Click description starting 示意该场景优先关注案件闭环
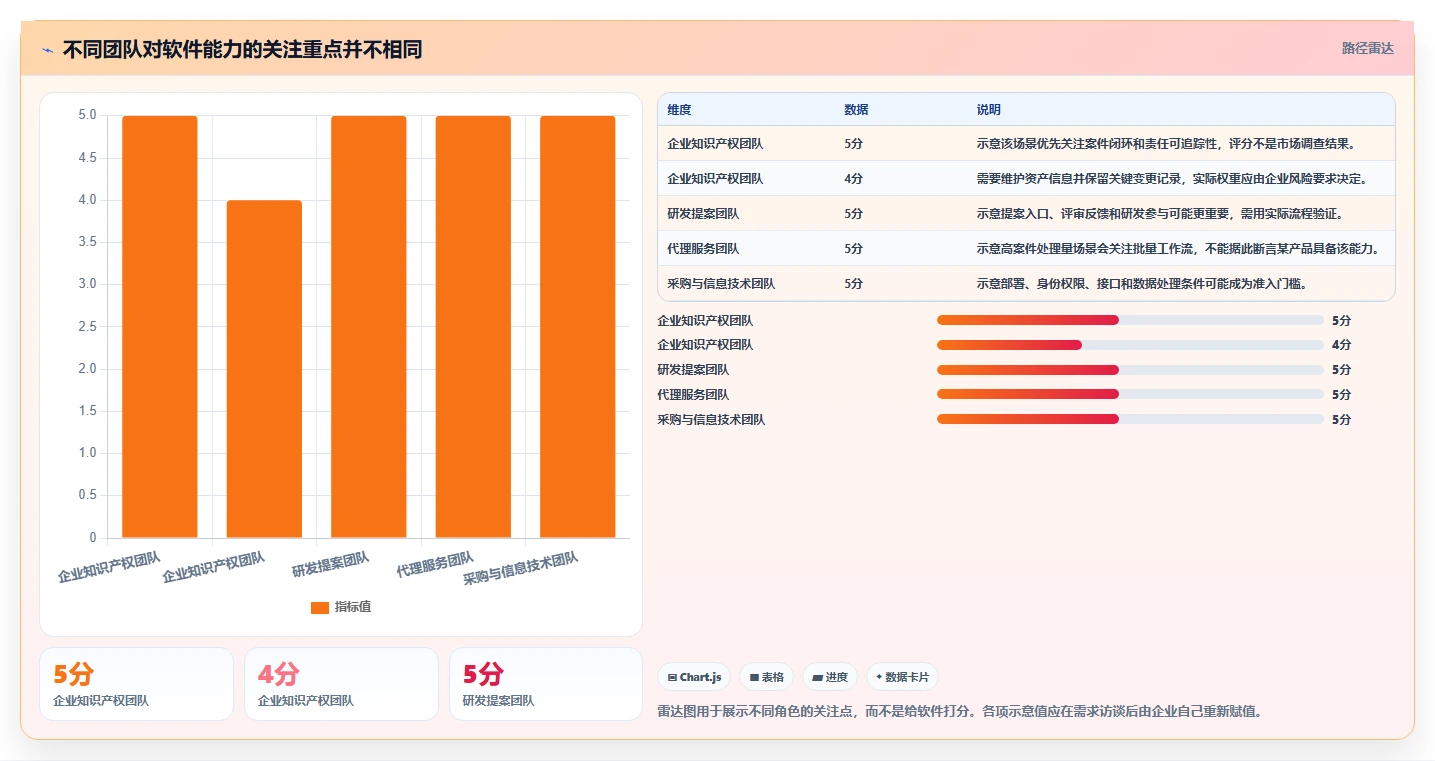 [x=1166, y=144]
